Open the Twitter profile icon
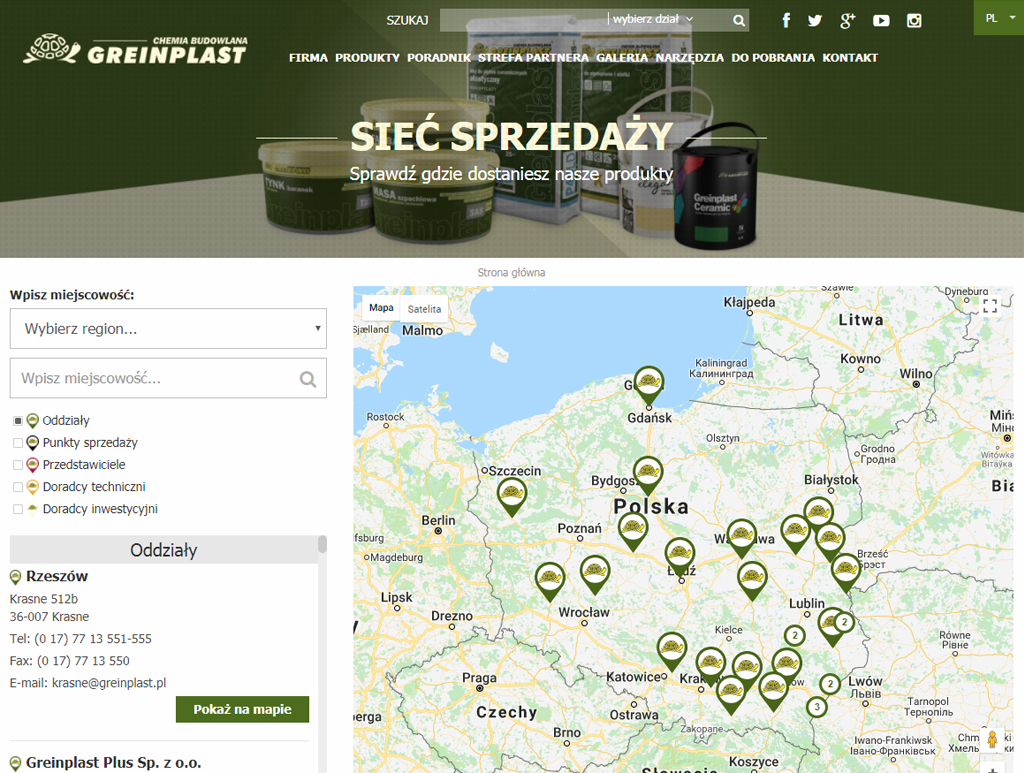This screenshot has width=1024, height=773. tap(815, 20)
